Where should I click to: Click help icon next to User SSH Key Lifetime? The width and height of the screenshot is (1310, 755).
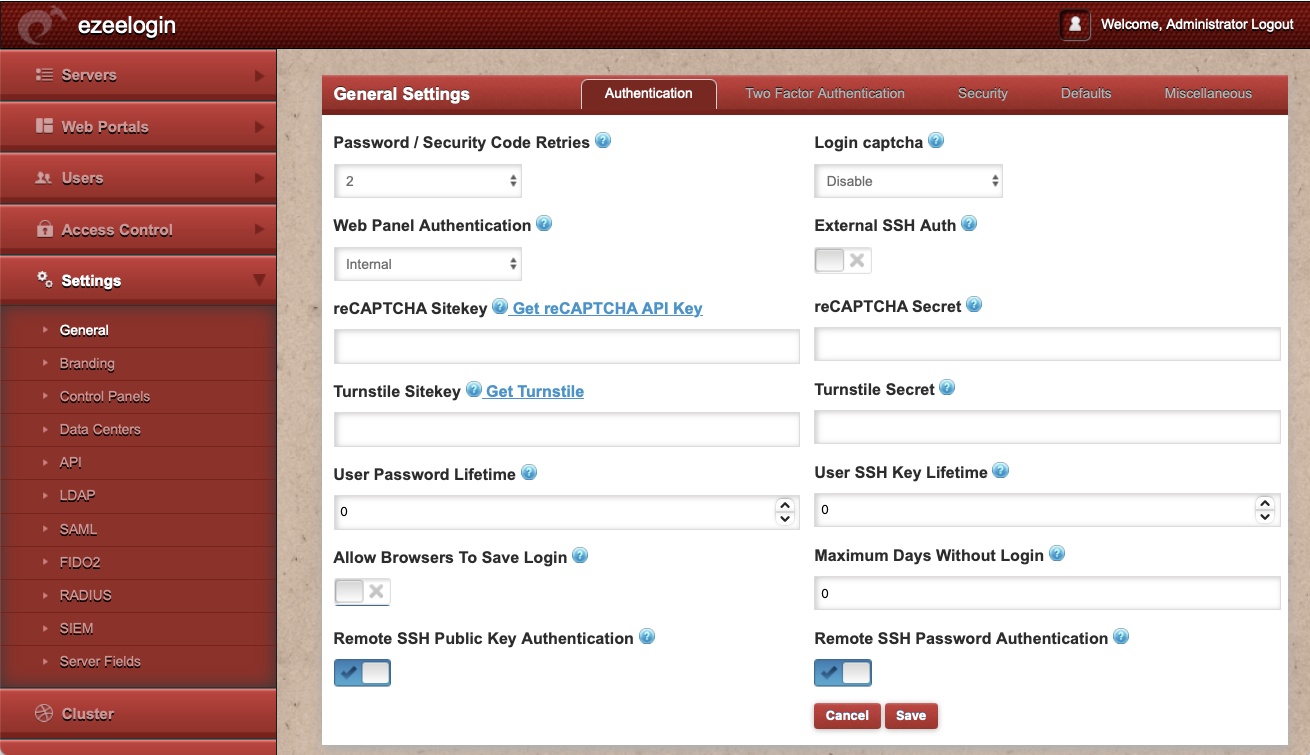coord(1000,471)
